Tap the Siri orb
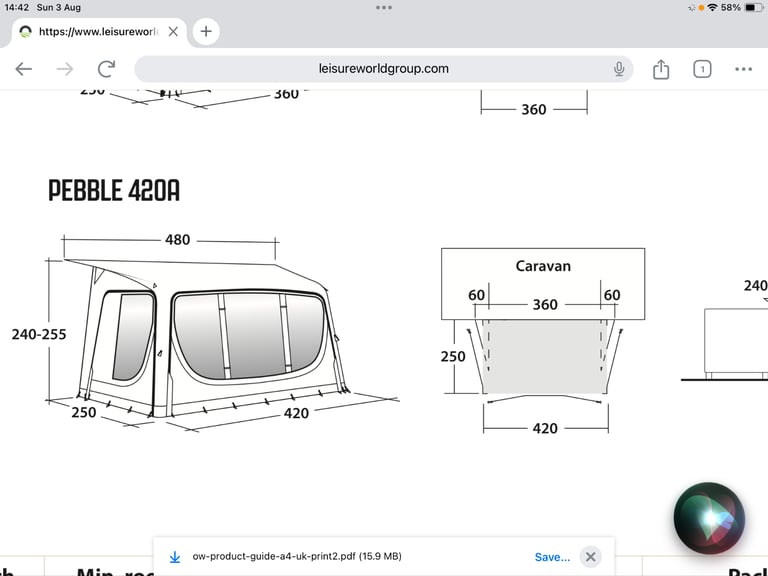The height and width of the screenshot is (576, 768). click(x=709, y=518)
